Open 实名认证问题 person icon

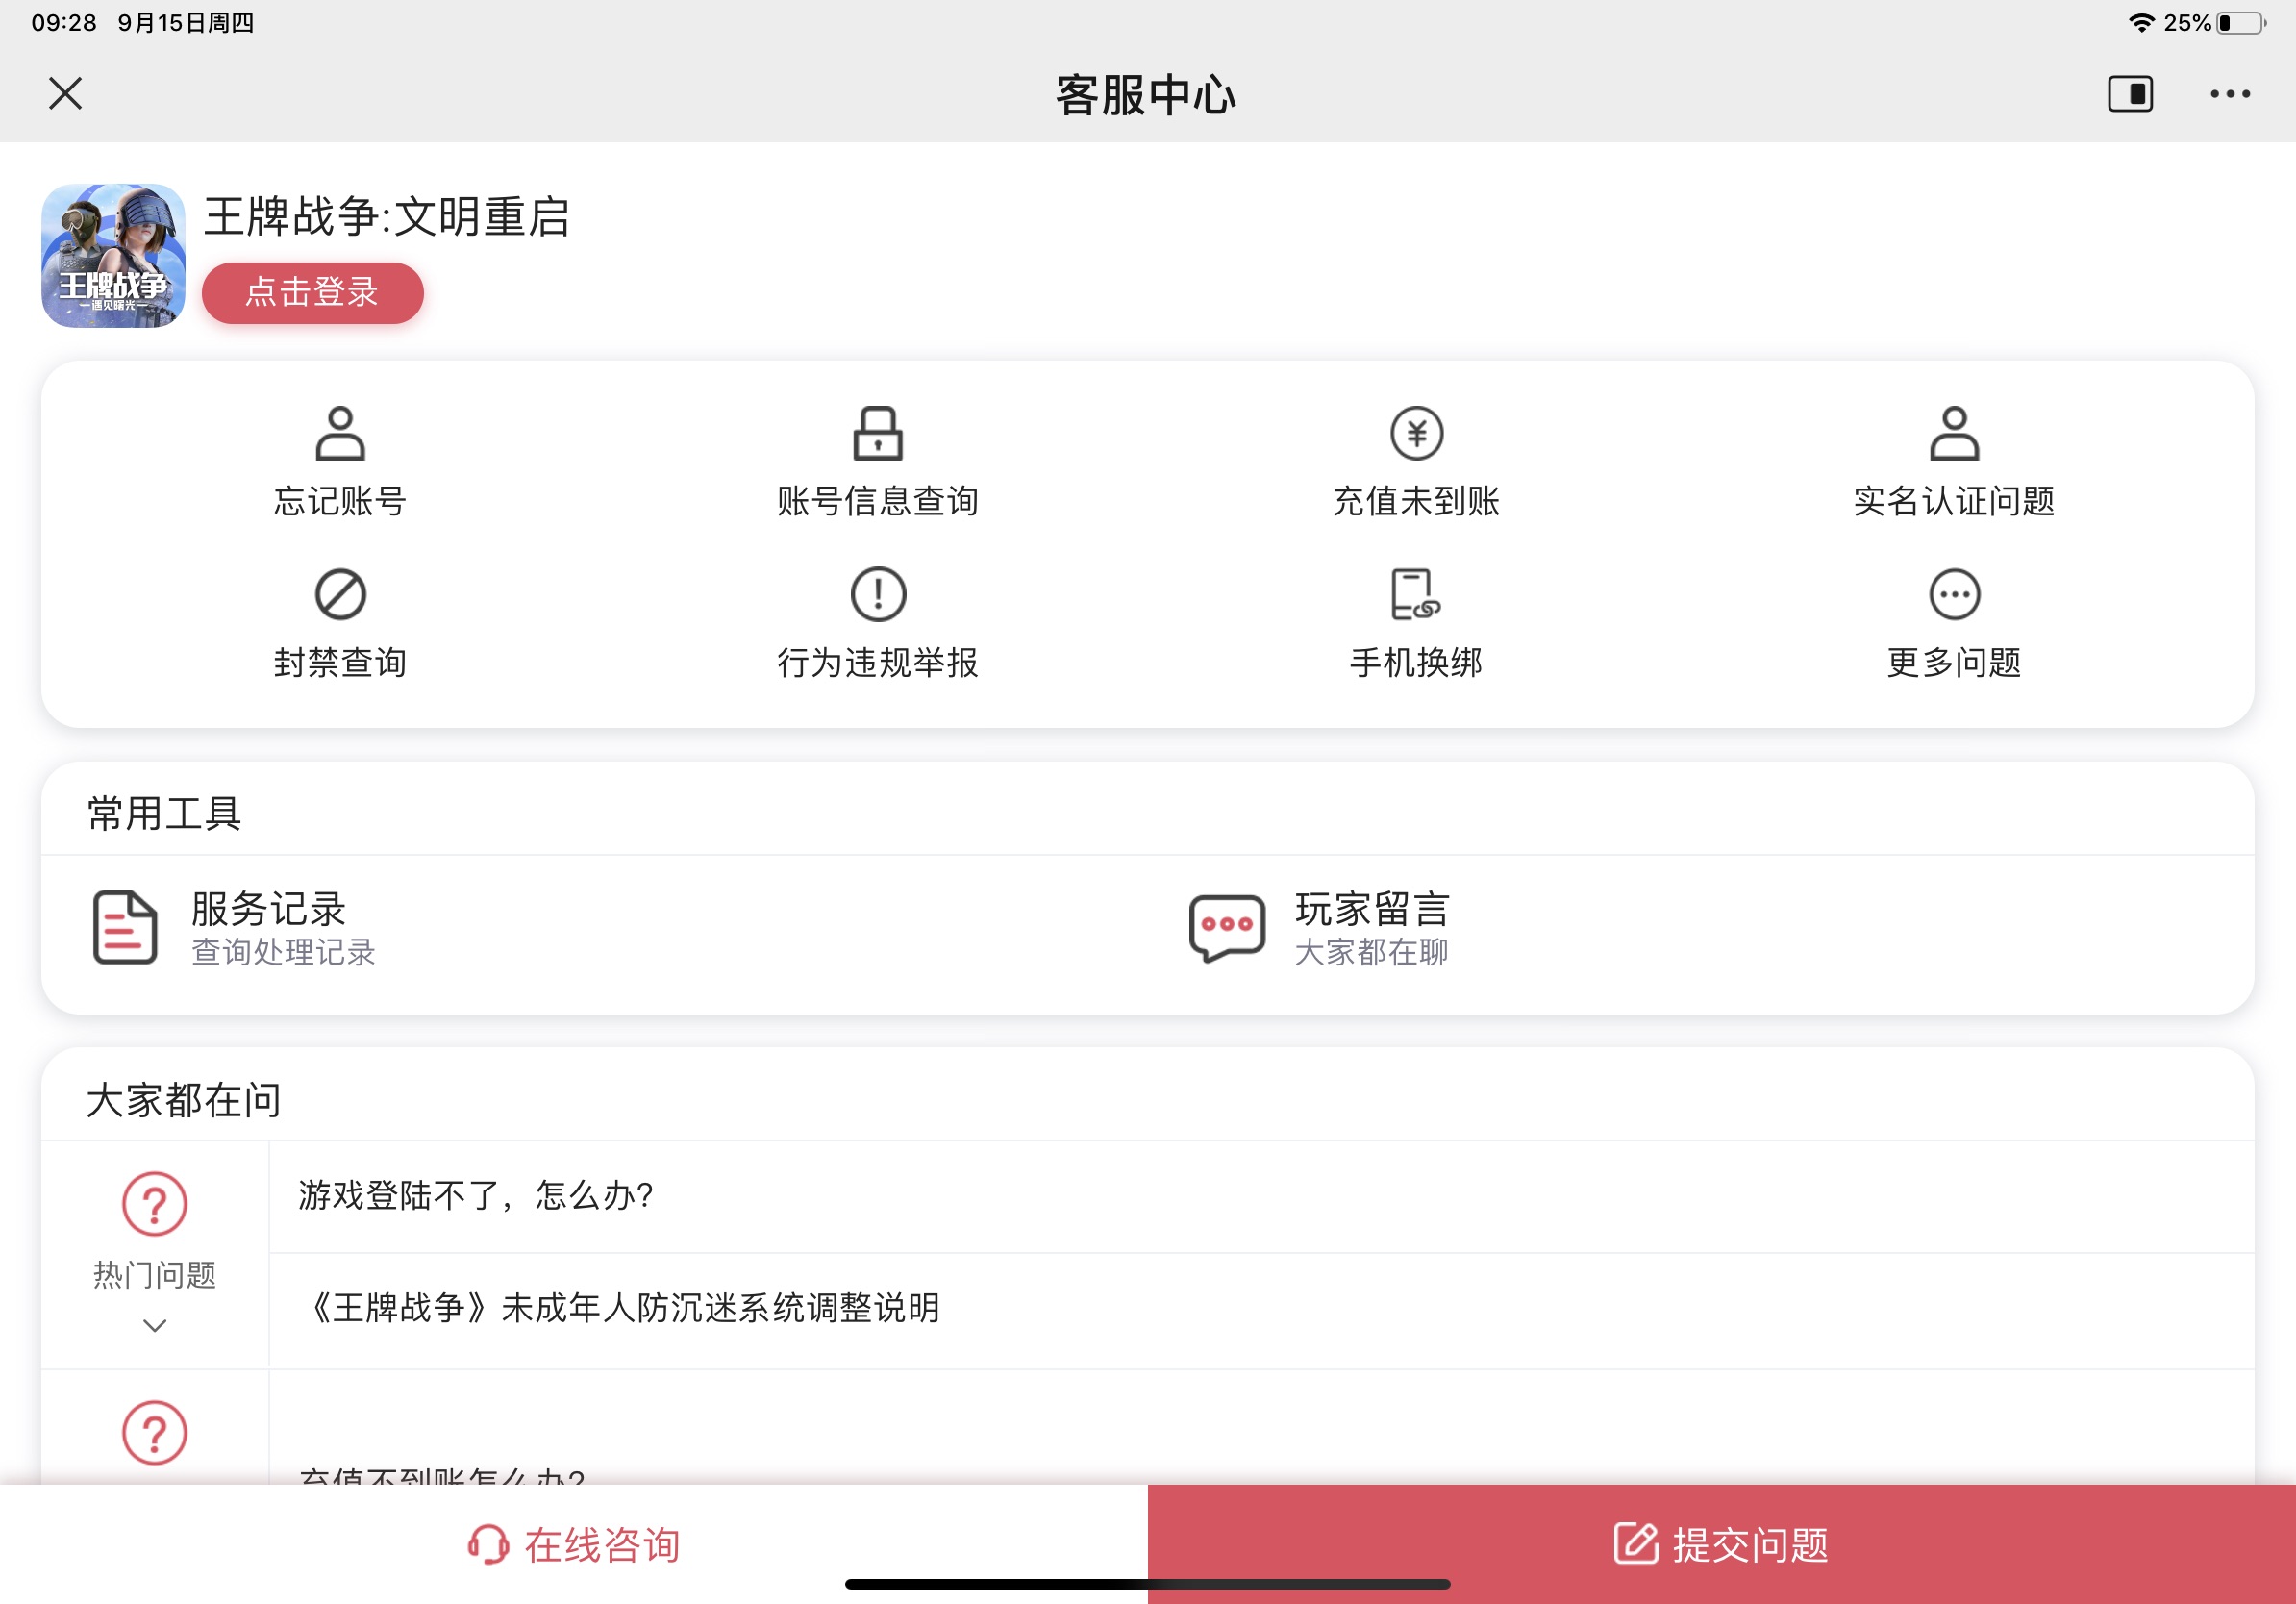(1954, 433)
